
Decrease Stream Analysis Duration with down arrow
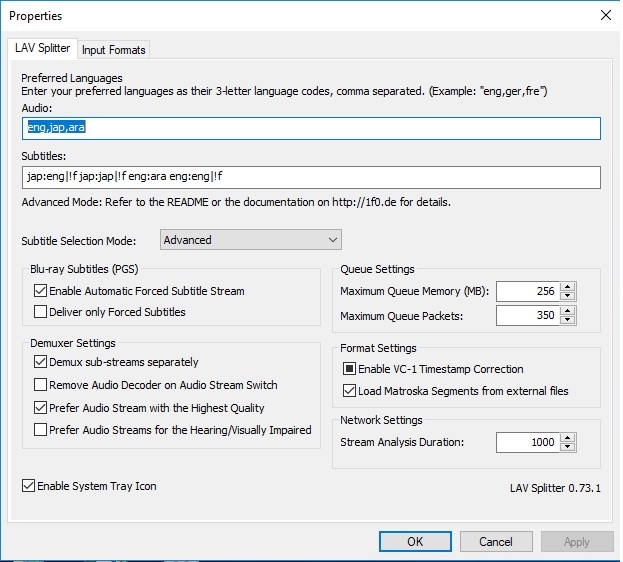[568, 448]
